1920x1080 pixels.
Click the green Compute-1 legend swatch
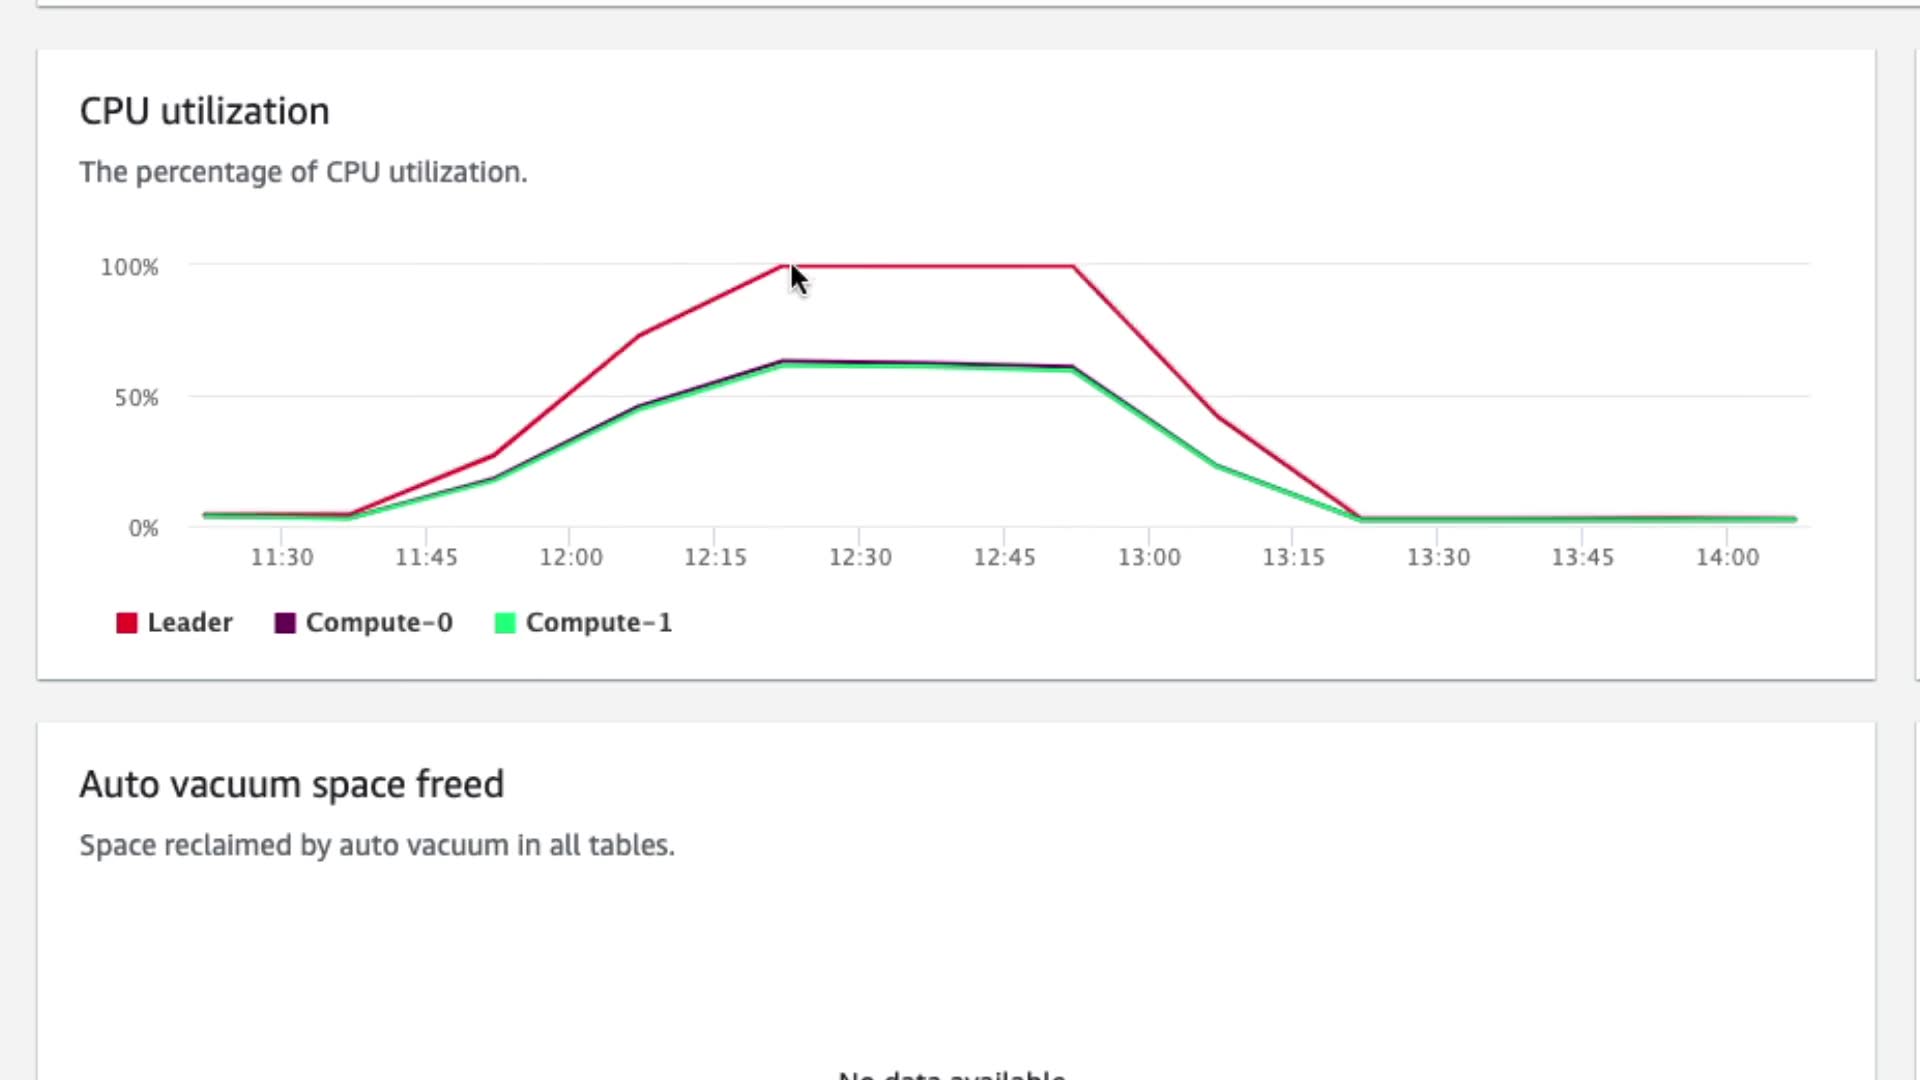tap(505, 623)
